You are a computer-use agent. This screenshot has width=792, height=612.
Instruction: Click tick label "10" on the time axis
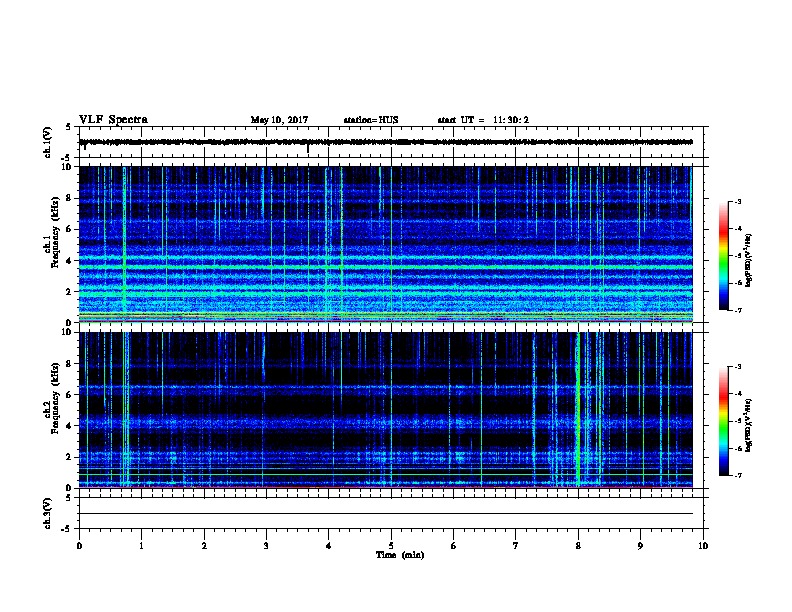tap(703, 546)
